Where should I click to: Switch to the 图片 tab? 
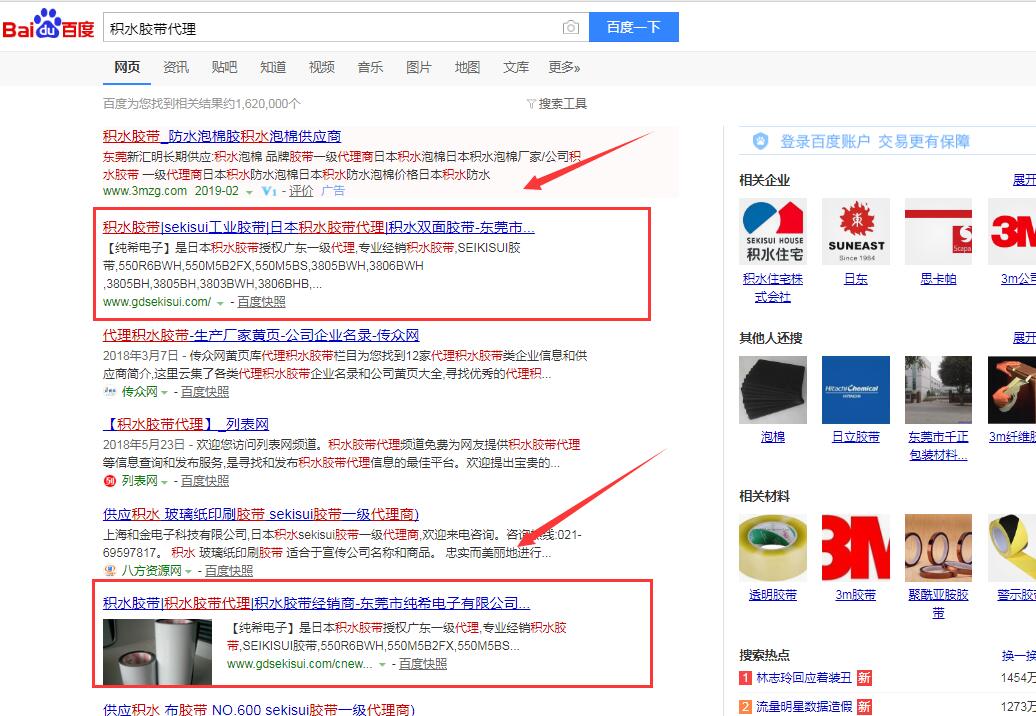coord(419,67)
